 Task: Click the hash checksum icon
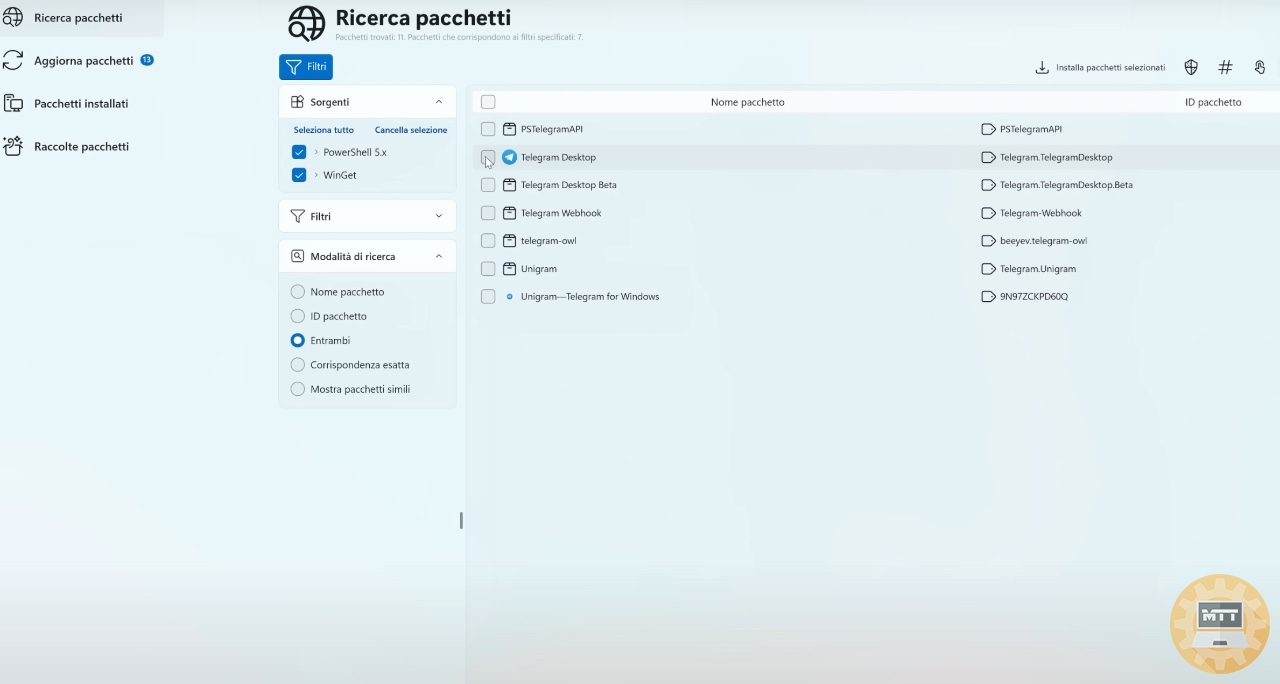point(1225,68)
